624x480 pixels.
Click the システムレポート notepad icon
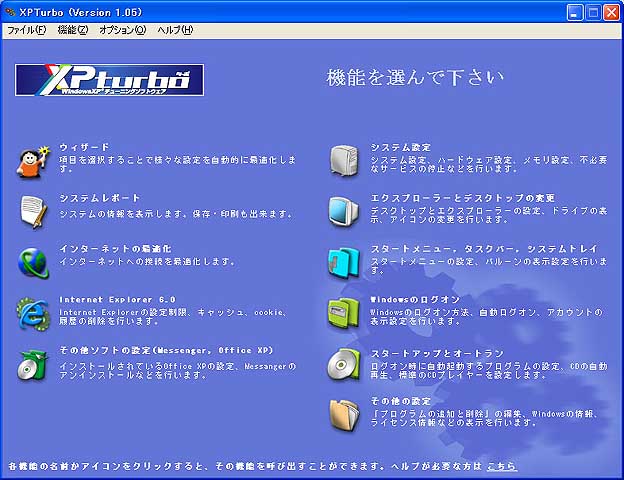tap(34, 212)
